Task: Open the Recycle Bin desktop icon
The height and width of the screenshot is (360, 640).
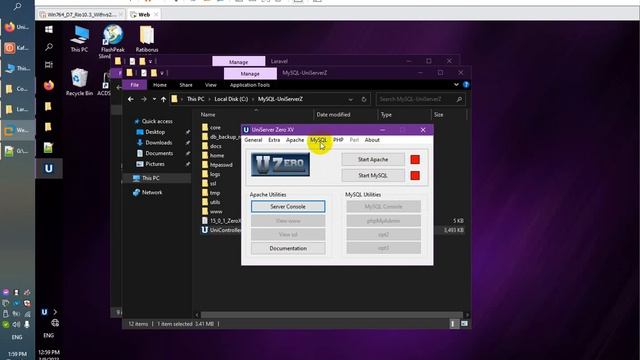Action: (x=79, y=82)
